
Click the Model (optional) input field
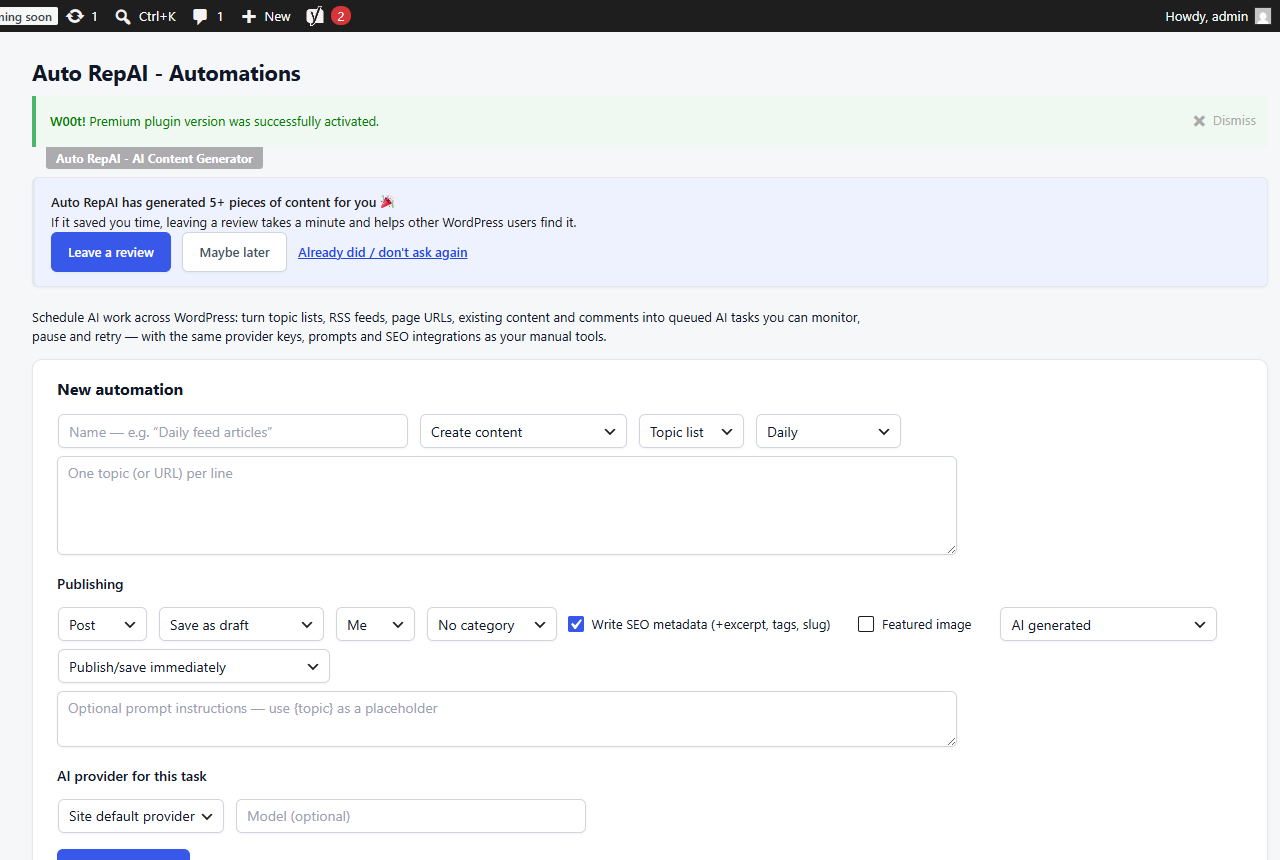click(x=411, y=816)
